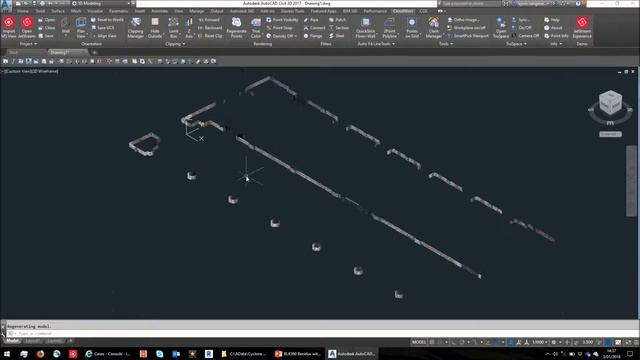Open the Clash Manager tool
The width and height of the screenshot is (640, 360).
(x=433, y=27)
